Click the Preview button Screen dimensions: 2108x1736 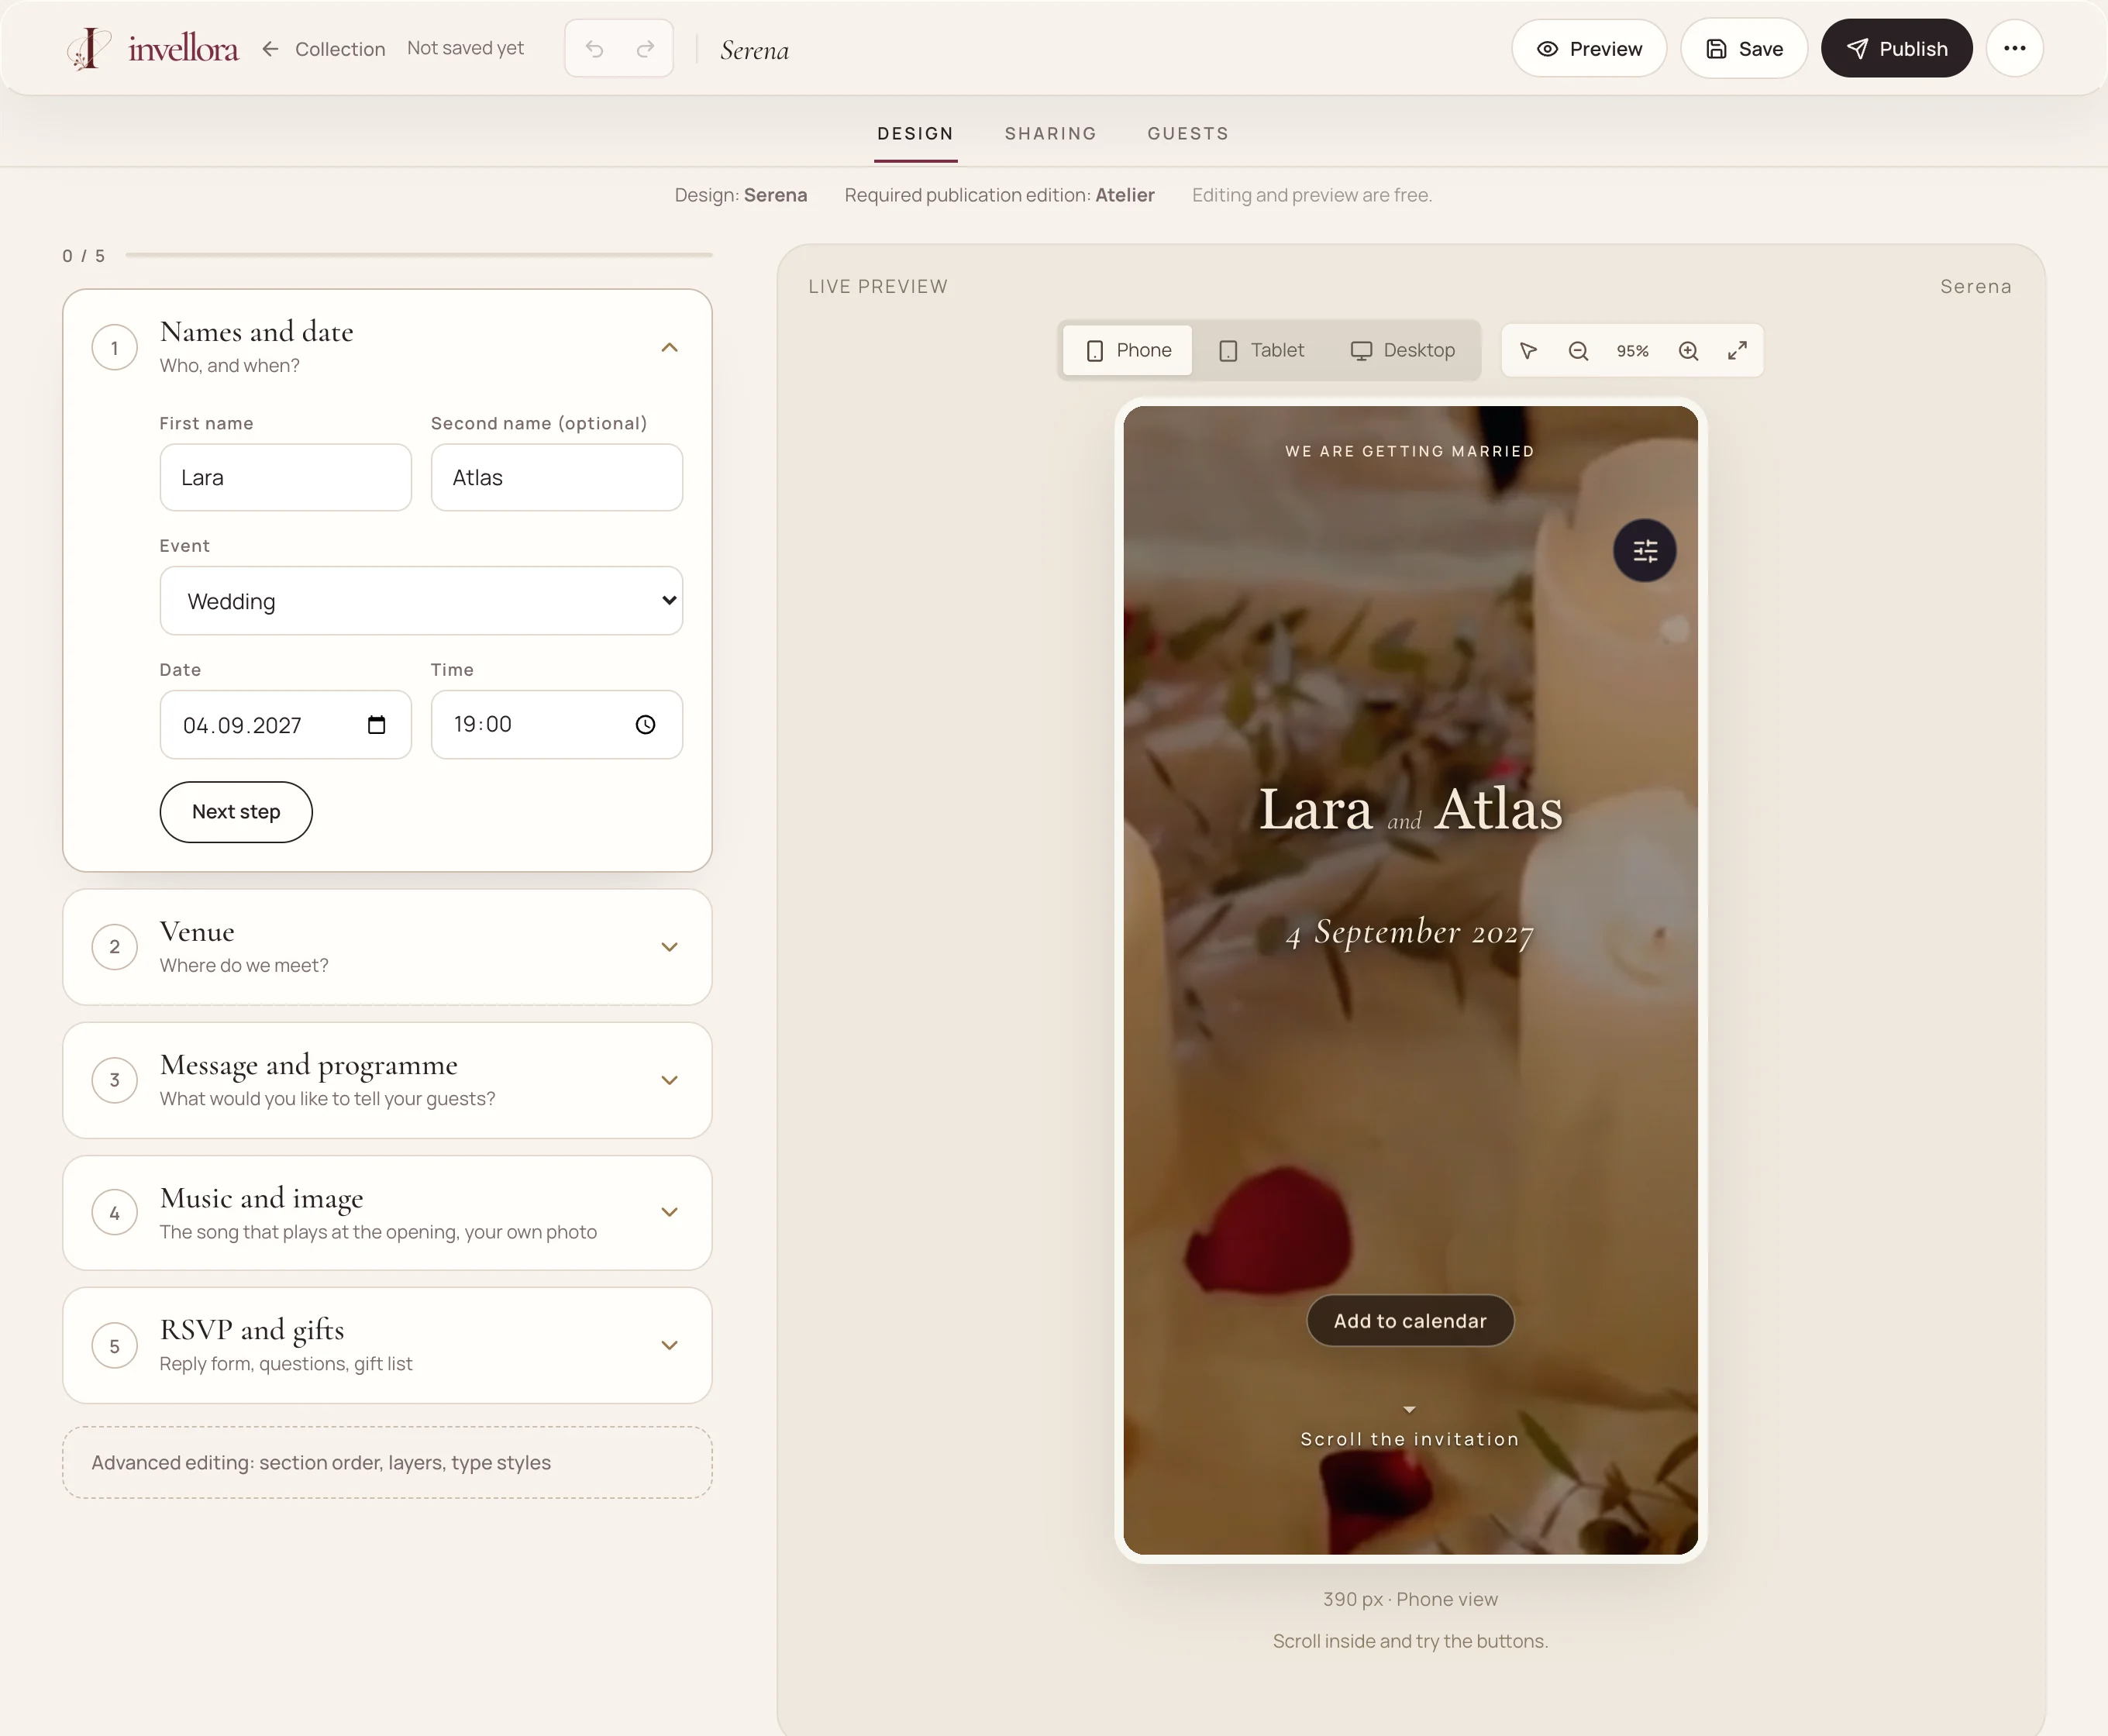tap(1589, 48)
